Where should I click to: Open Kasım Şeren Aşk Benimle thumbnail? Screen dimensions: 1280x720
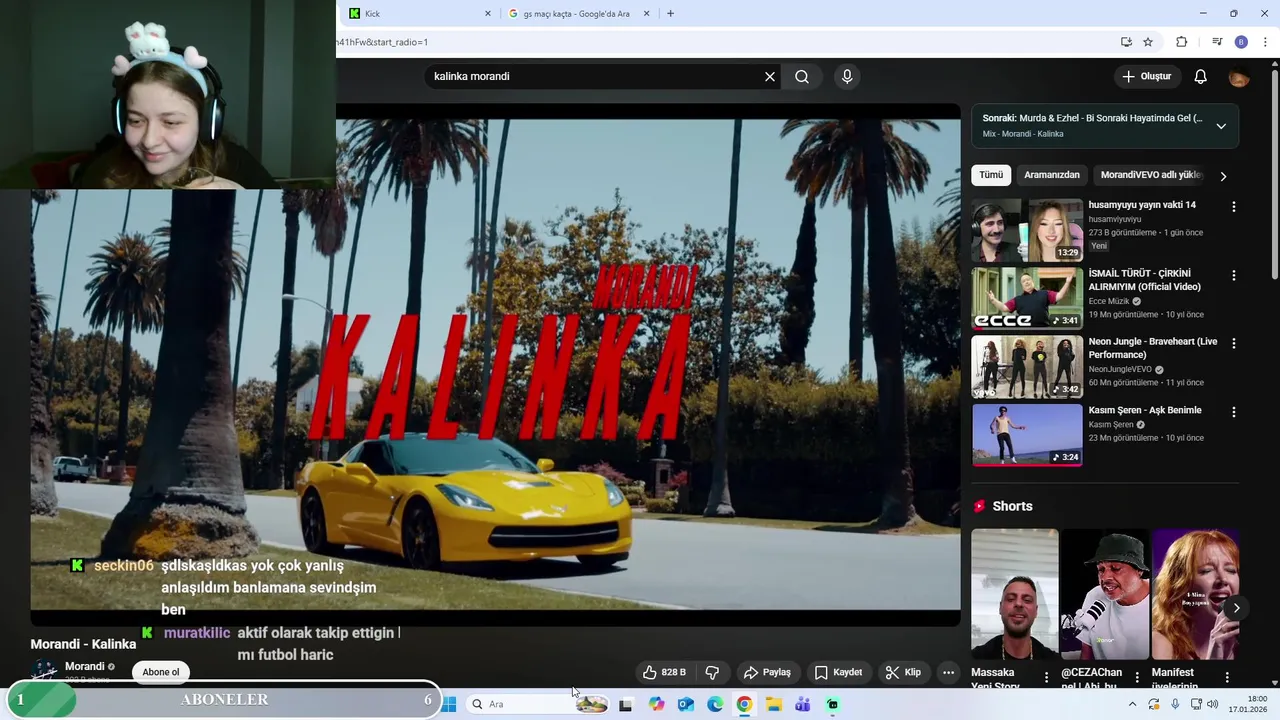tap(1027, 434)
